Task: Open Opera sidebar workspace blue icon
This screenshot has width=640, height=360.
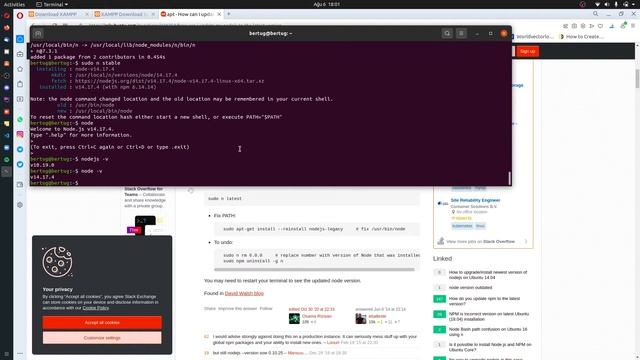Action: click(20, 39)
